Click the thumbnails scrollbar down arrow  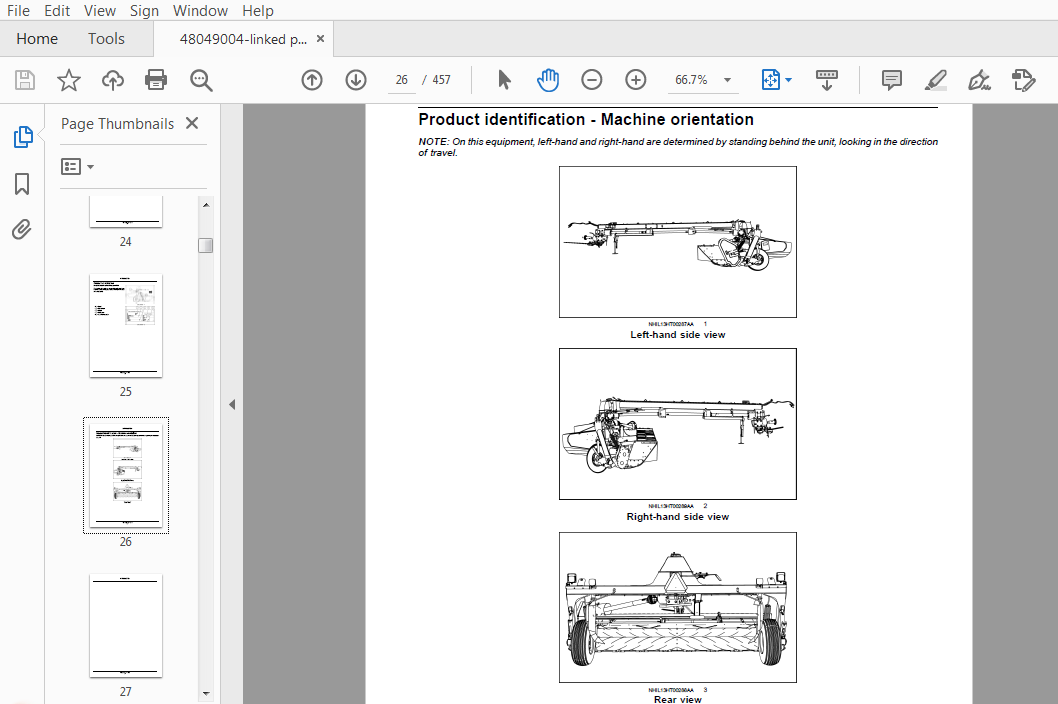206,693
